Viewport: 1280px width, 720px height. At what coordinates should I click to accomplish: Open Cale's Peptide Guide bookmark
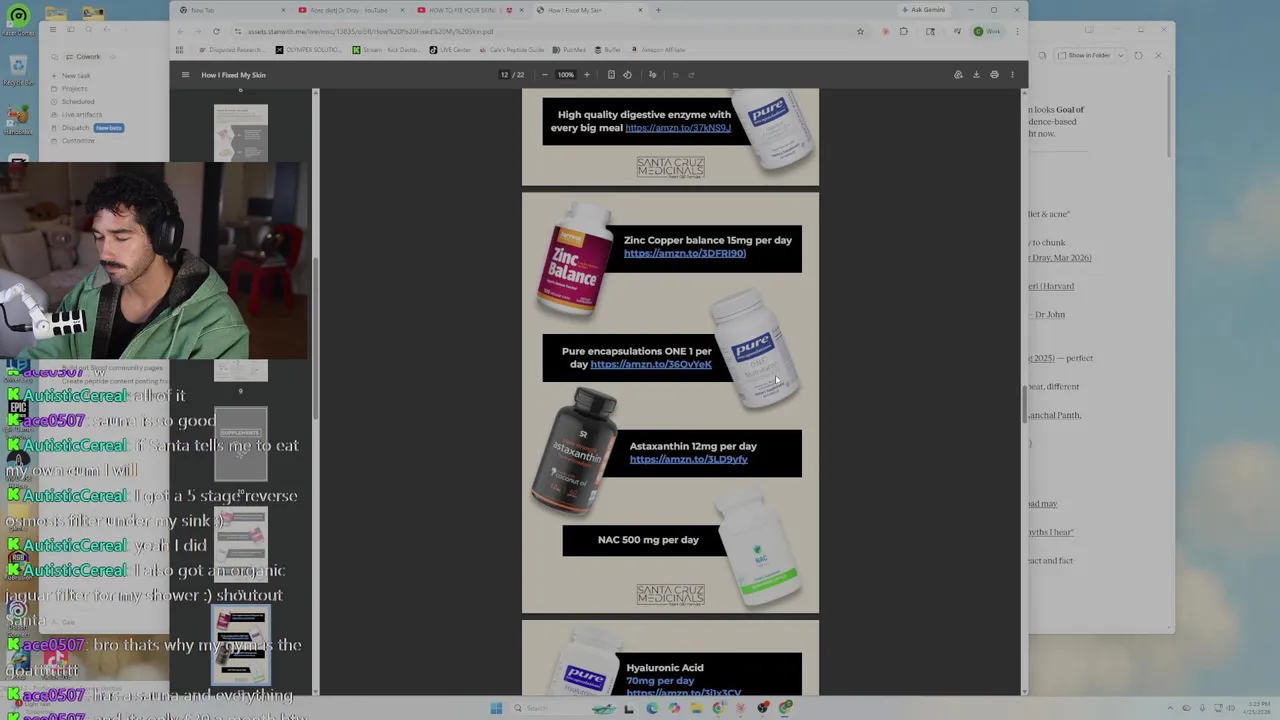pos(511,50)
